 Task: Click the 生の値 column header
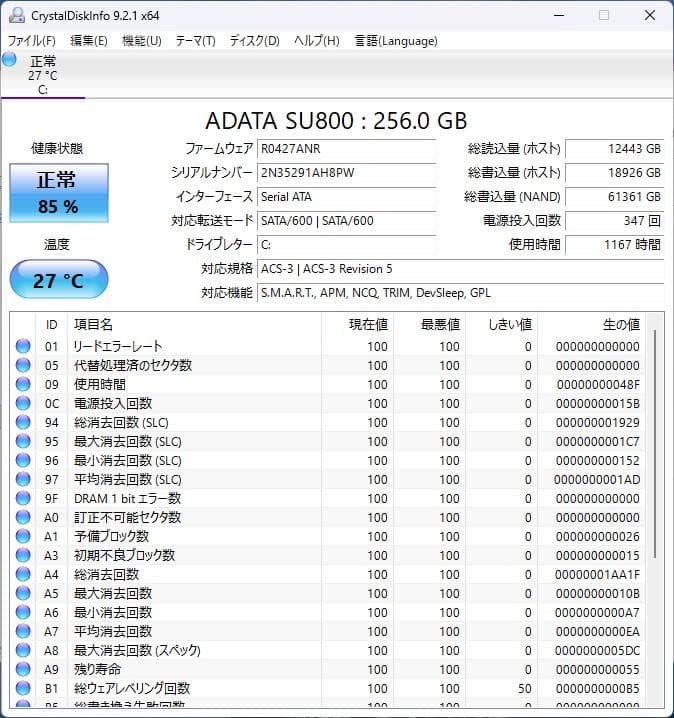[x=592, y=325]
